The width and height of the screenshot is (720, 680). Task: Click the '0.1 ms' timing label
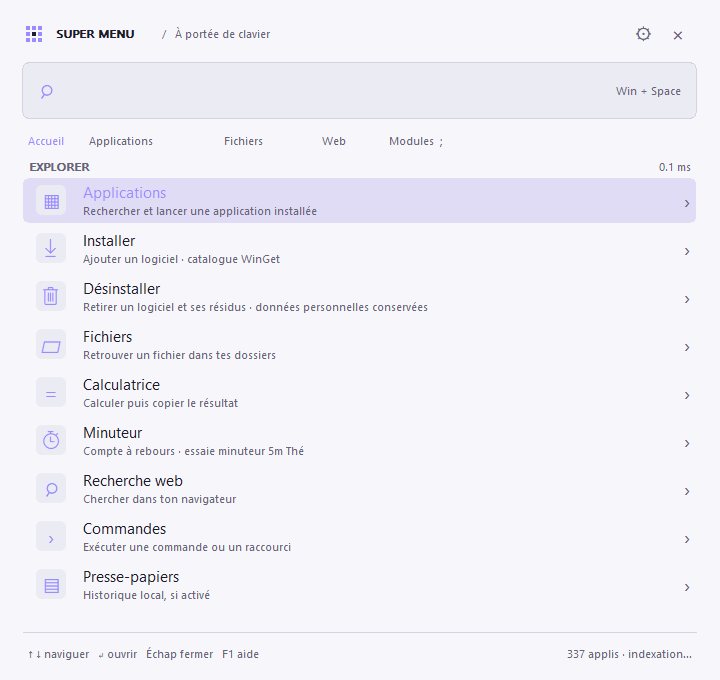675,167
